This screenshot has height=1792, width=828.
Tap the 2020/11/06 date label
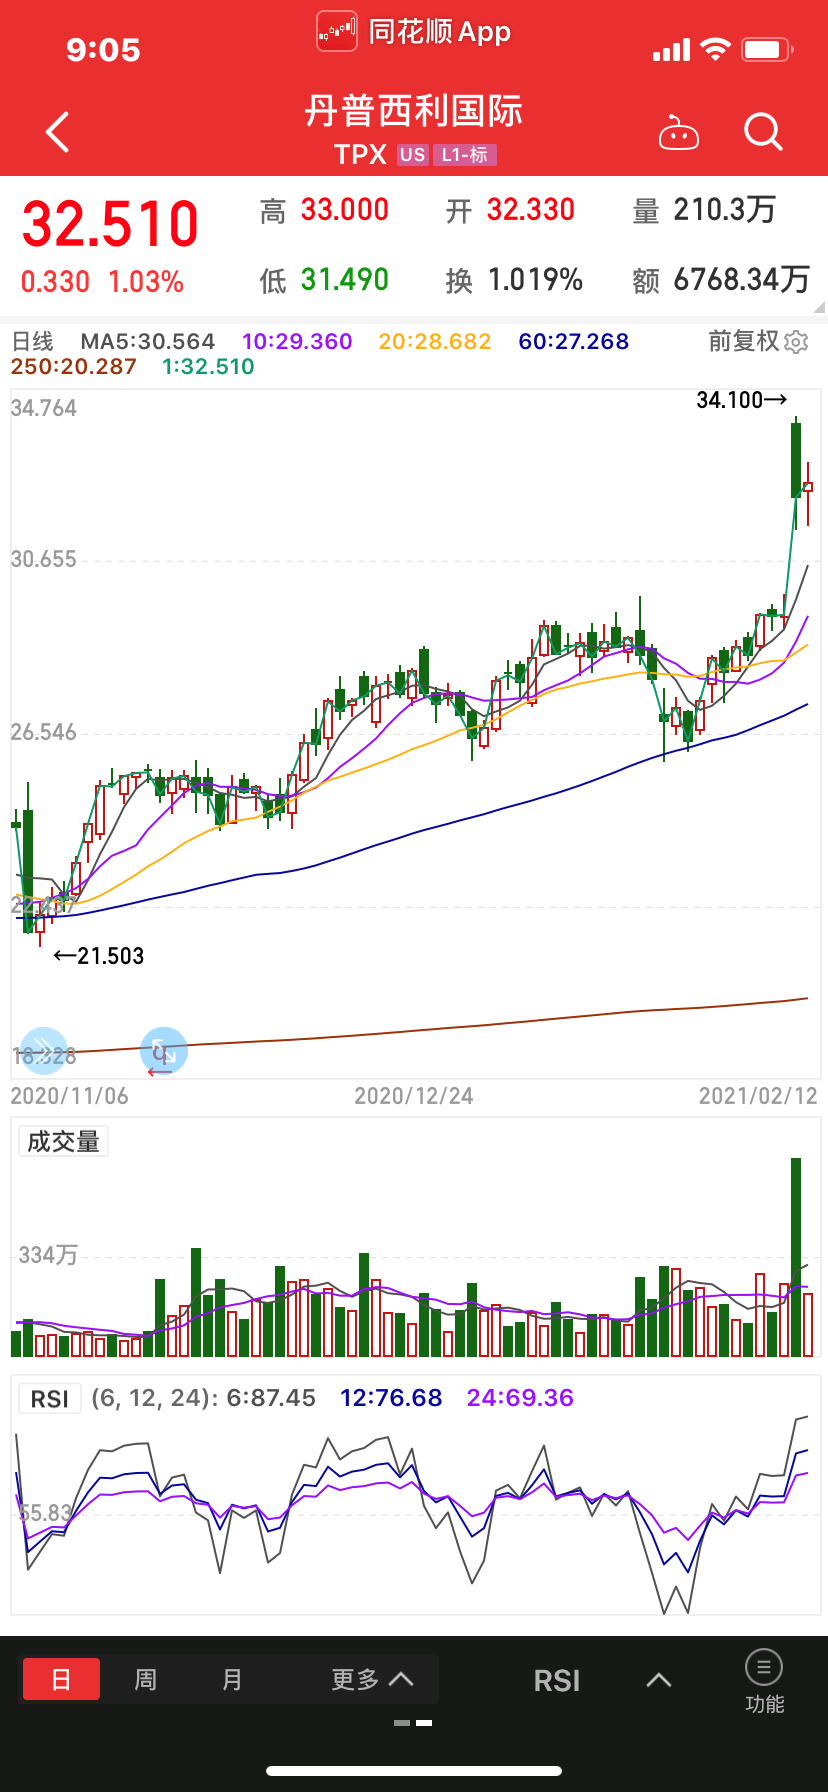point(70,1096)
